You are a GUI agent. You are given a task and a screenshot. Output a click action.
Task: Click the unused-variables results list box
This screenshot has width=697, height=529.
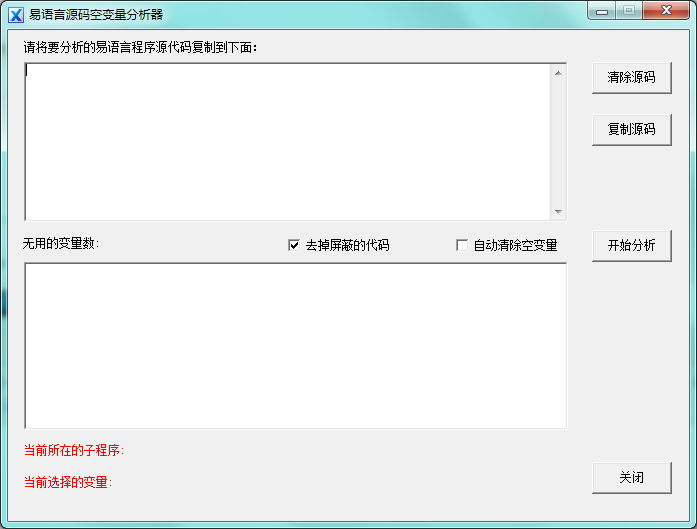[x=296, y=346]
